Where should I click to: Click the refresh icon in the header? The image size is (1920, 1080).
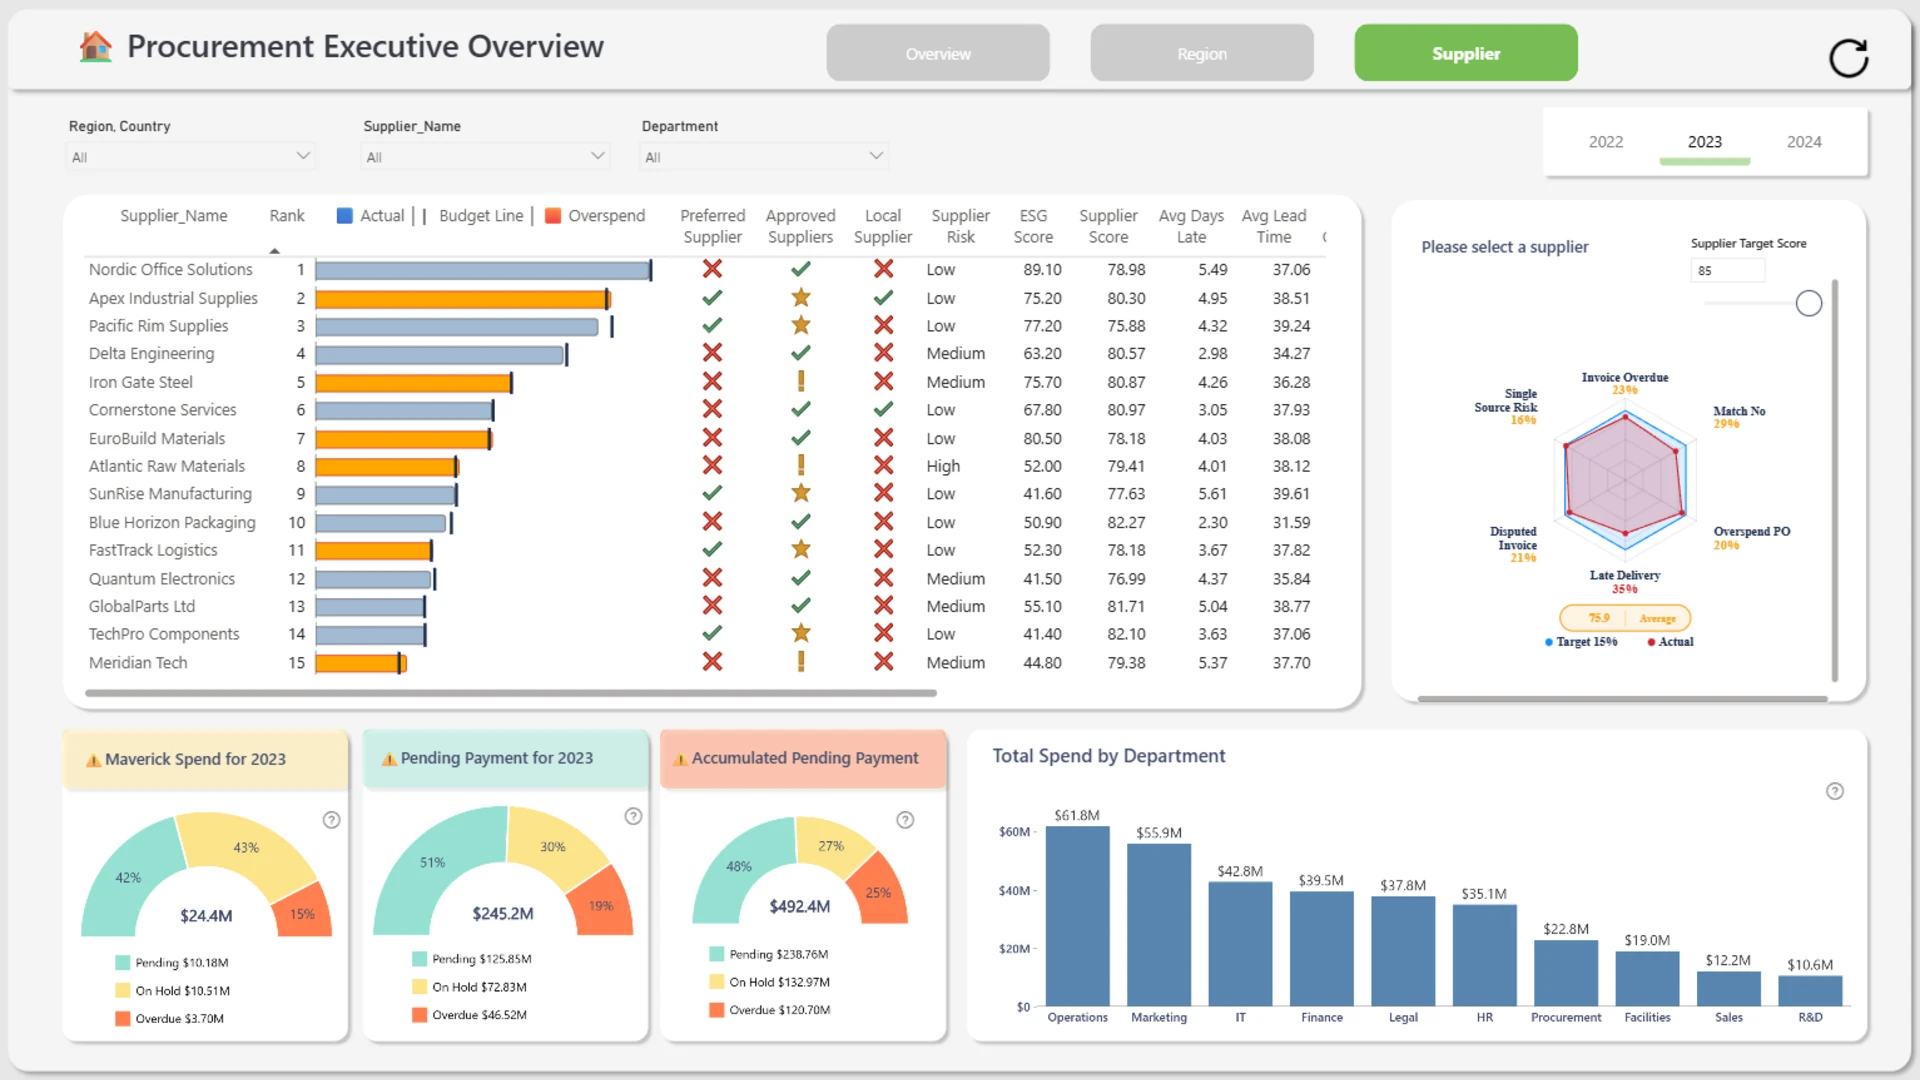click(1848, 57)
